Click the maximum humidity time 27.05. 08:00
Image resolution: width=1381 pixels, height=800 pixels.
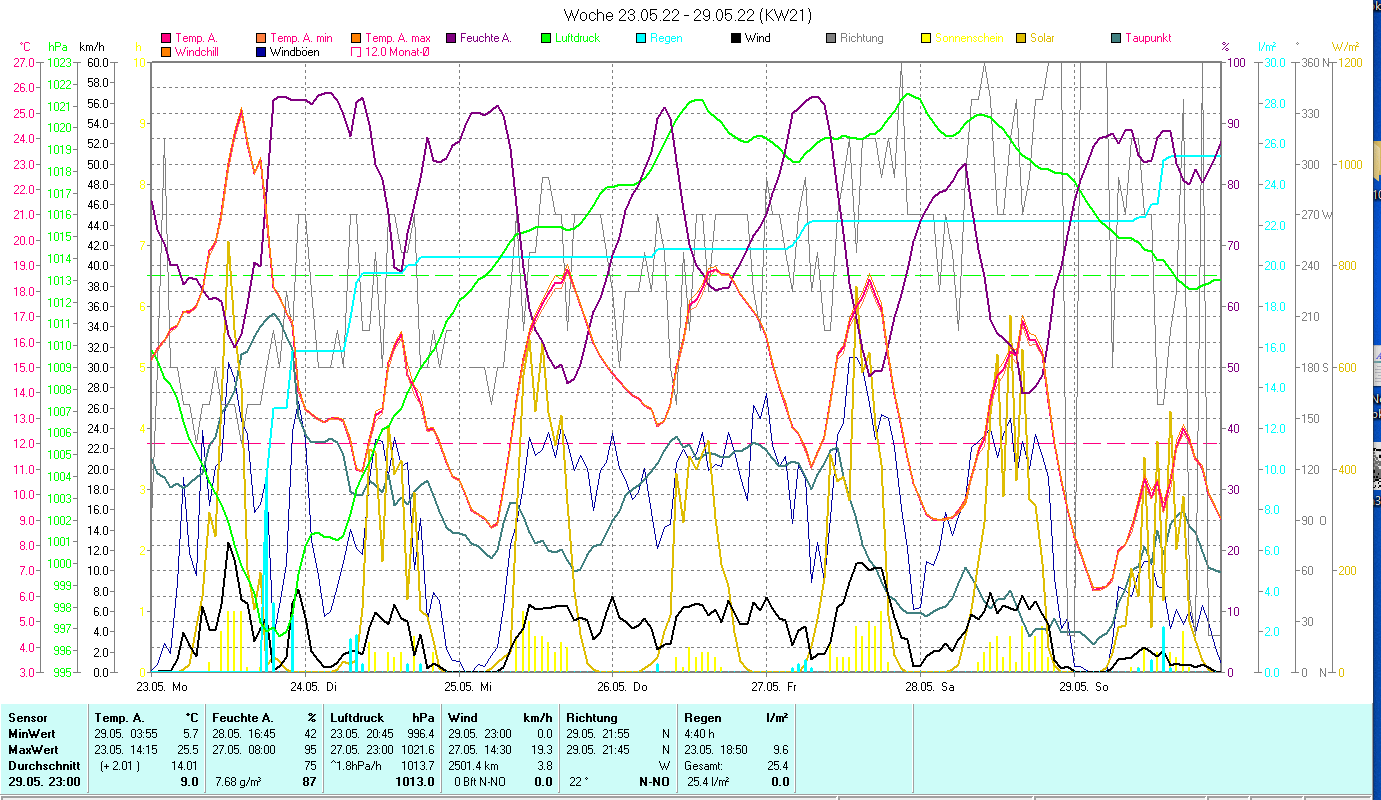point(243,750)
